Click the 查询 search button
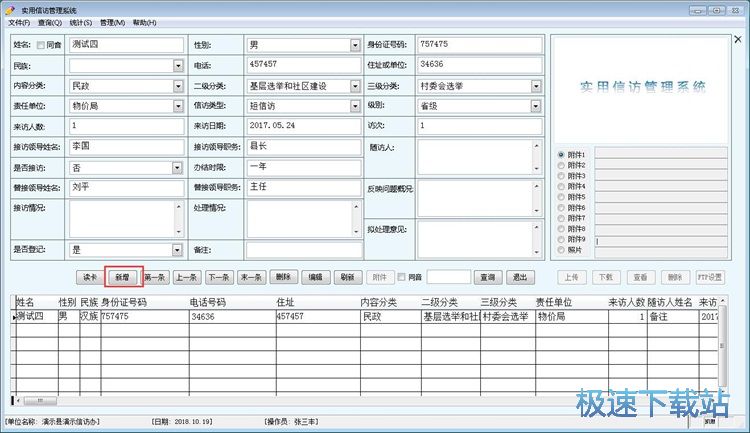This screenshot has height=433, width=750. pos(488,277)
